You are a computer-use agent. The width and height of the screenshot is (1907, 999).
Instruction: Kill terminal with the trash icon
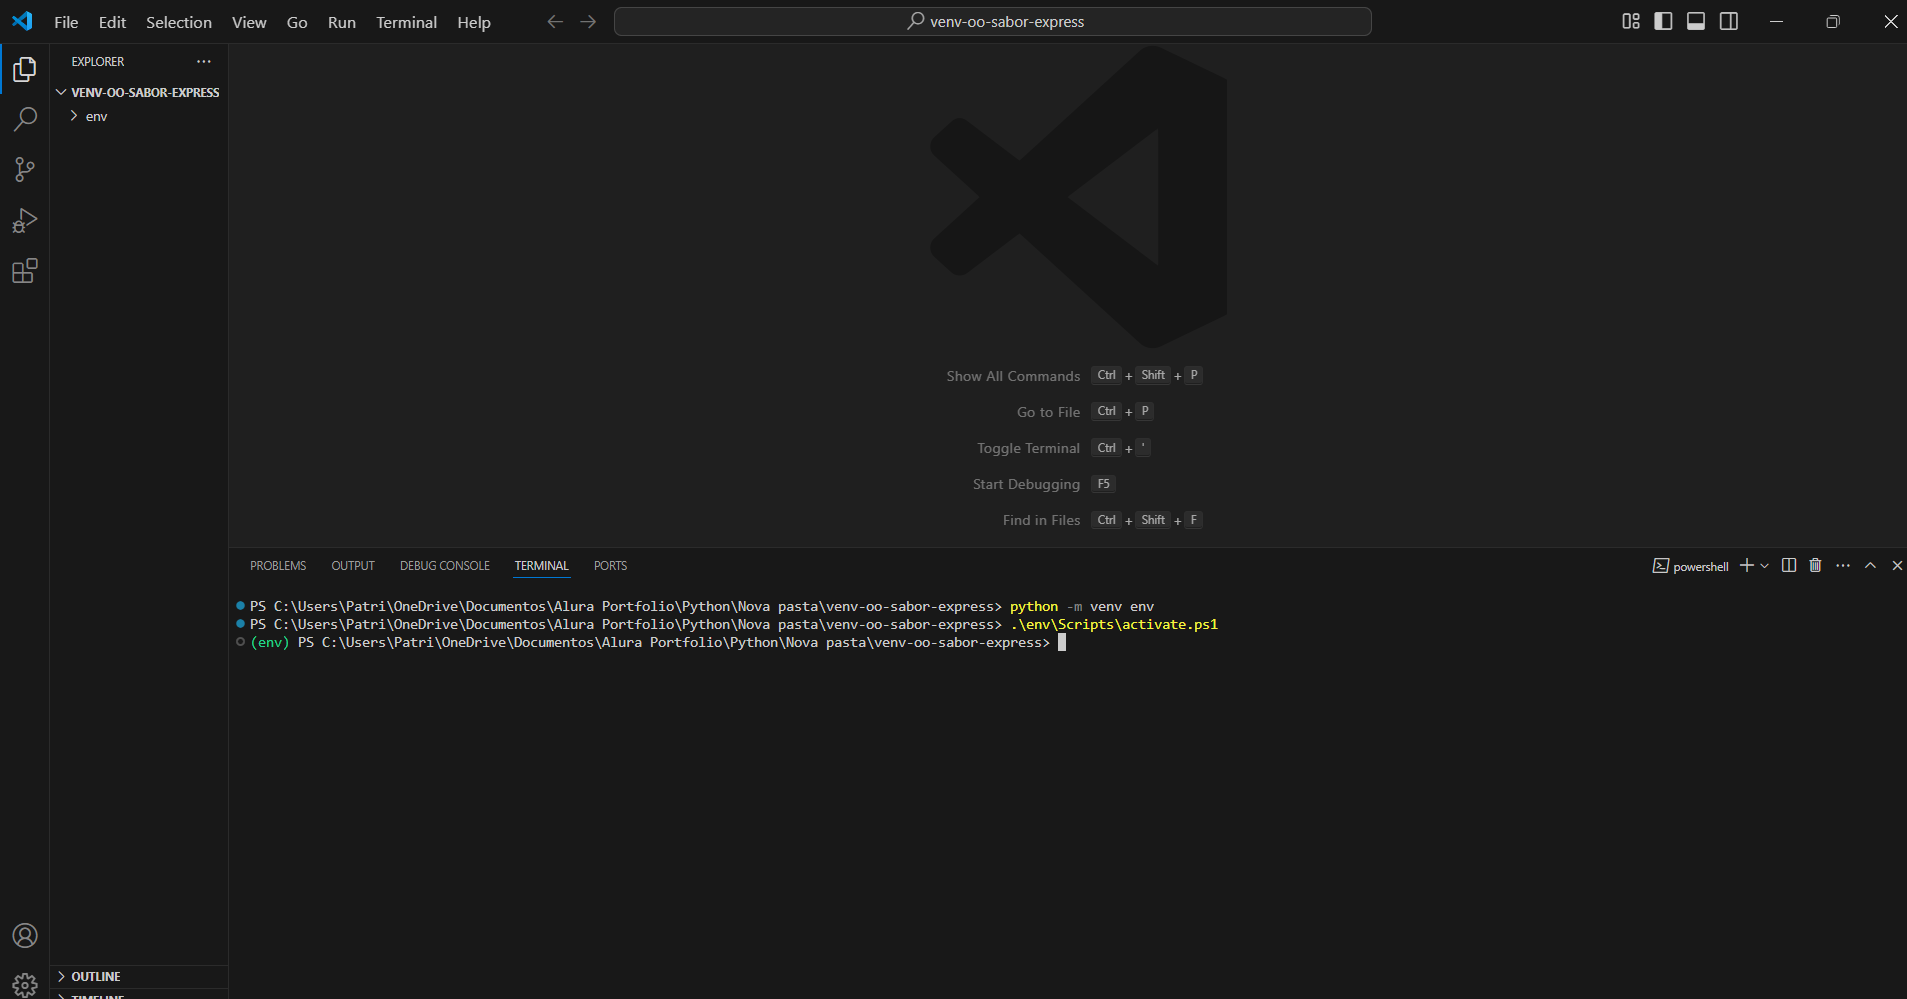(1816, 566)
